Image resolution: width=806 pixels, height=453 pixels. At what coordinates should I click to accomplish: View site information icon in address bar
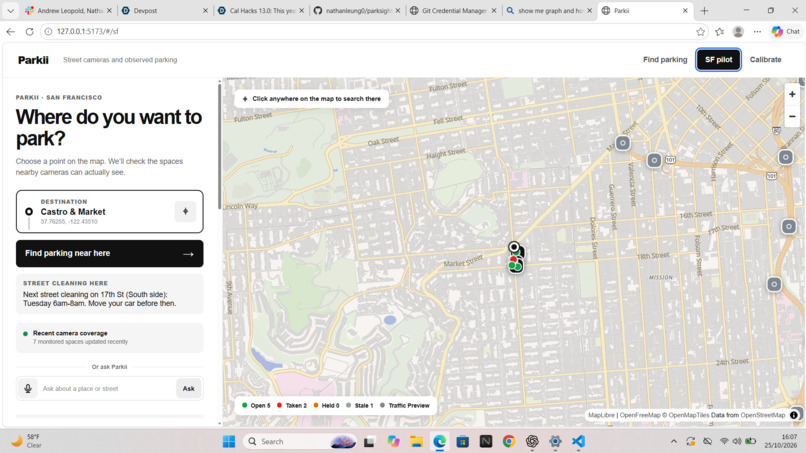(48, 31)
